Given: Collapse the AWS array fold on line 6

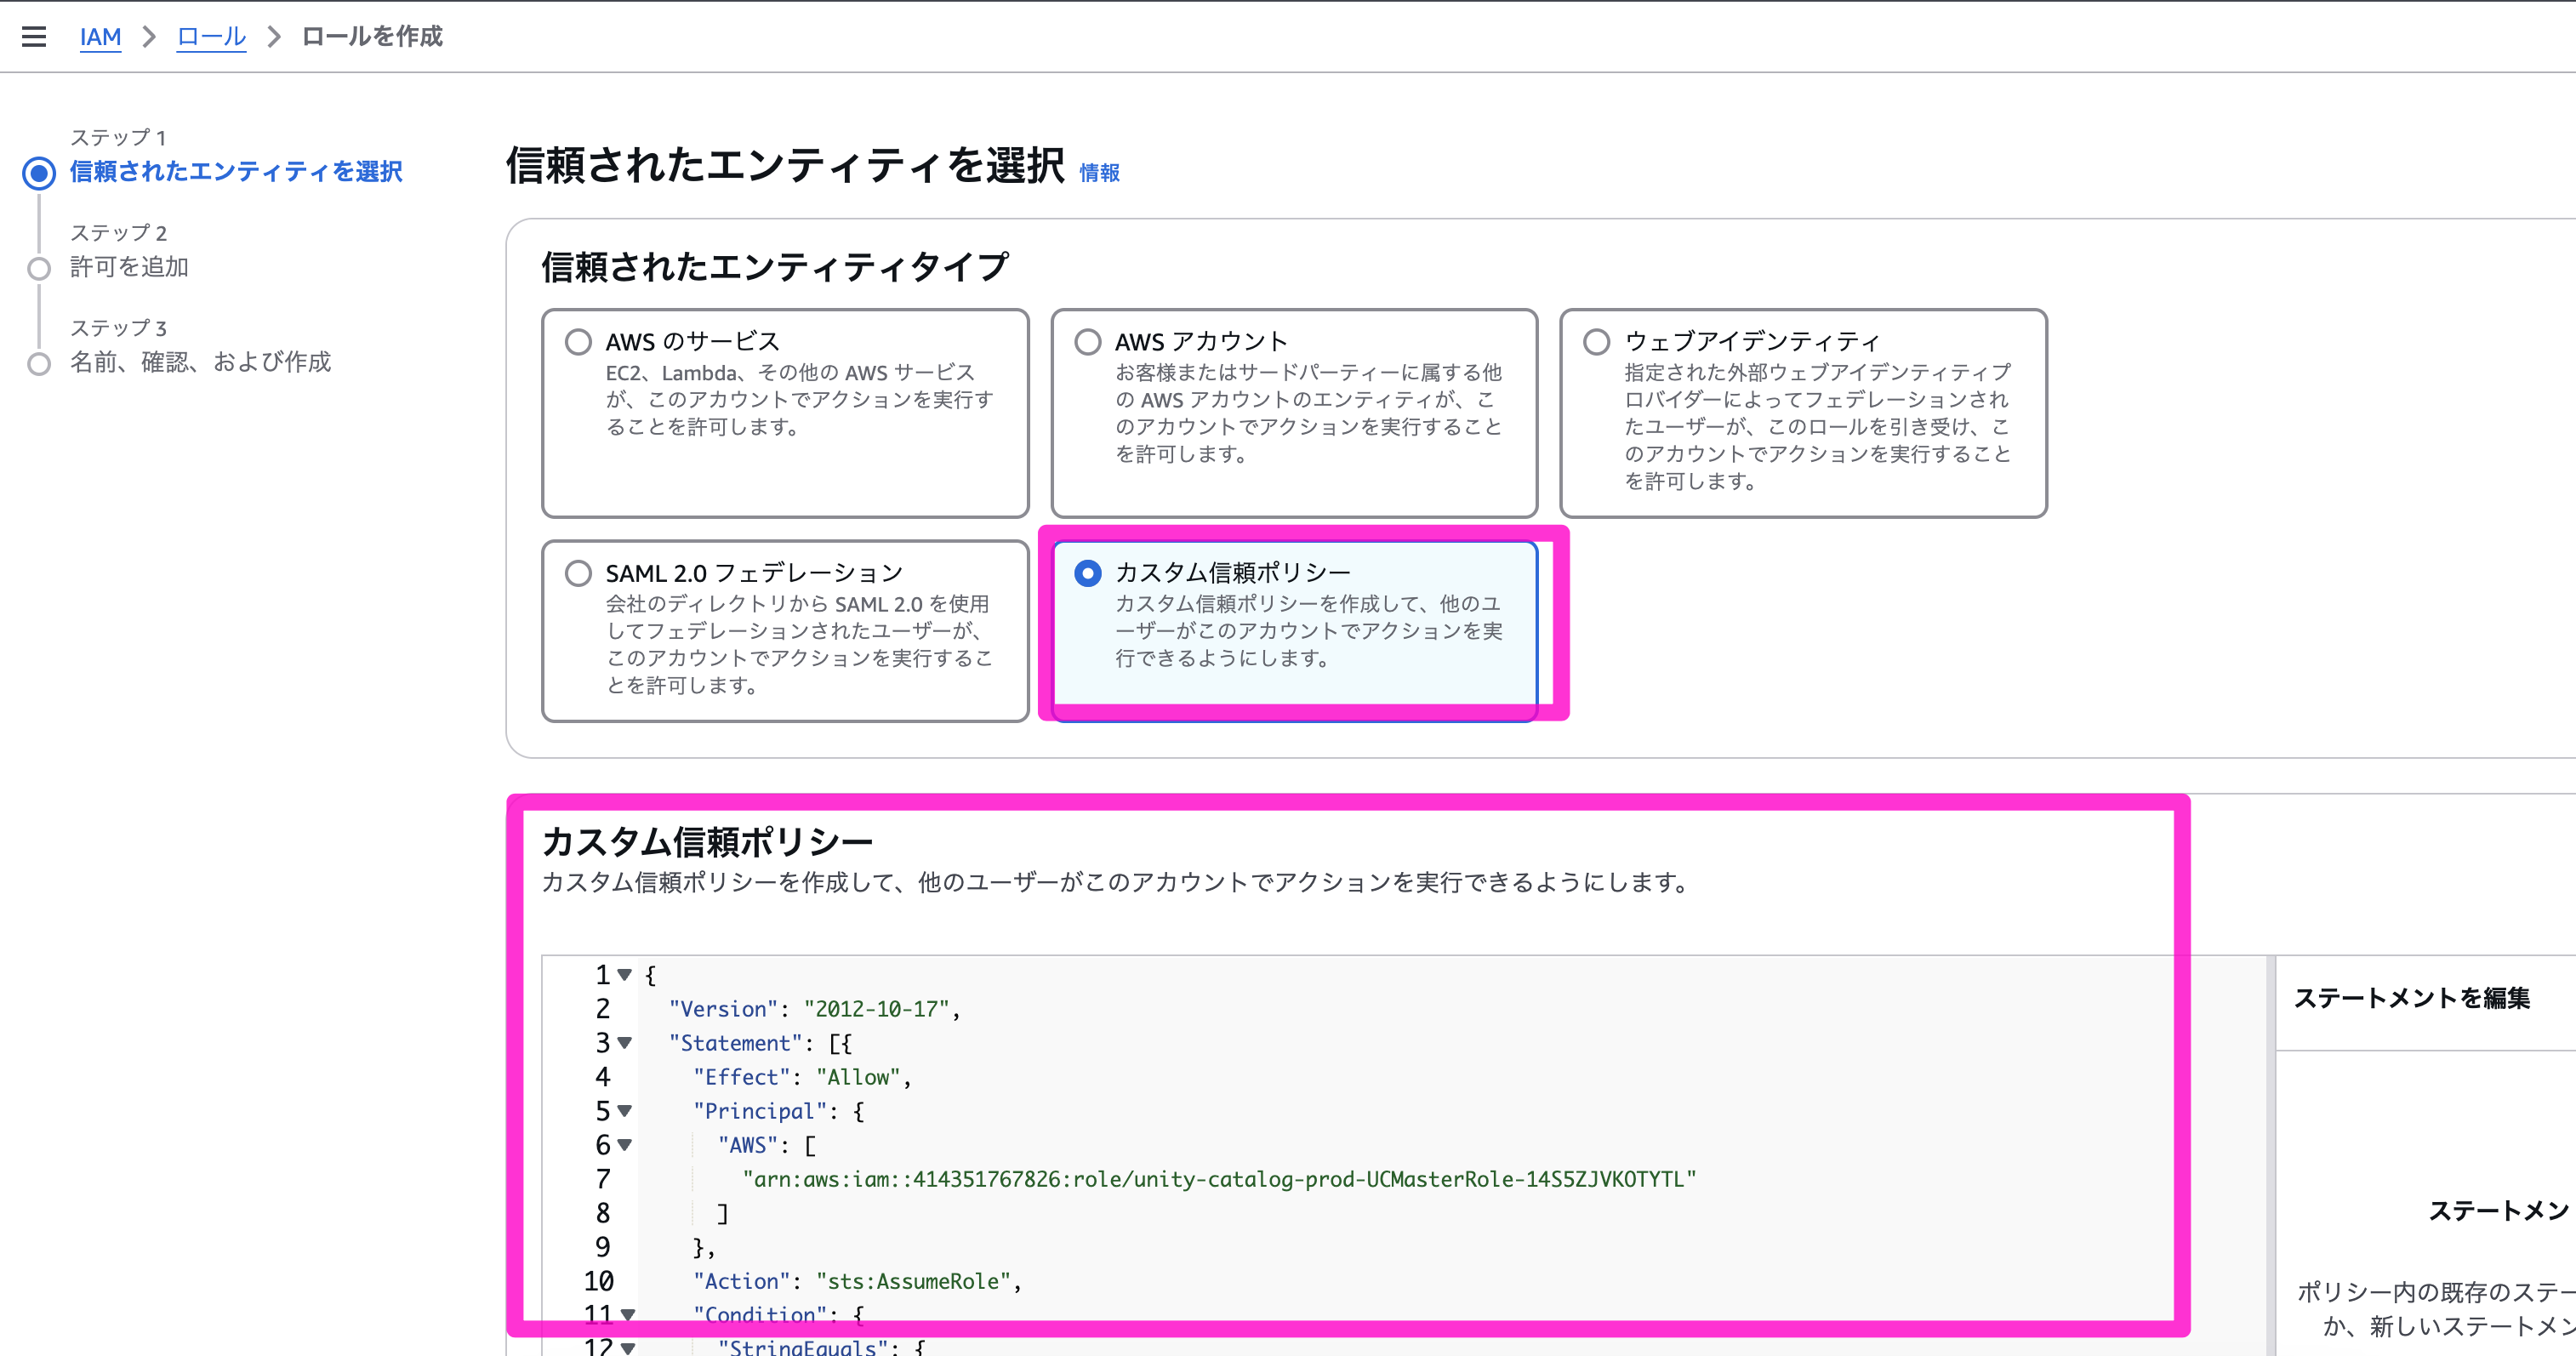Looking at the screenshot, I should (625, 1145).
